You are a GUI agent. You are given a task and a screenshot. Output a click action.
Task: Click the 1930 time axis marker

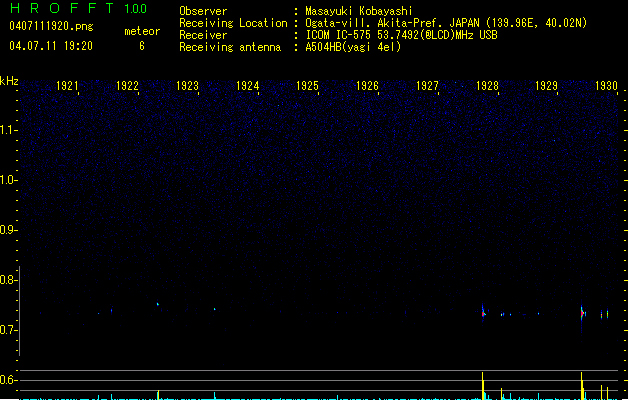point(606,85)
